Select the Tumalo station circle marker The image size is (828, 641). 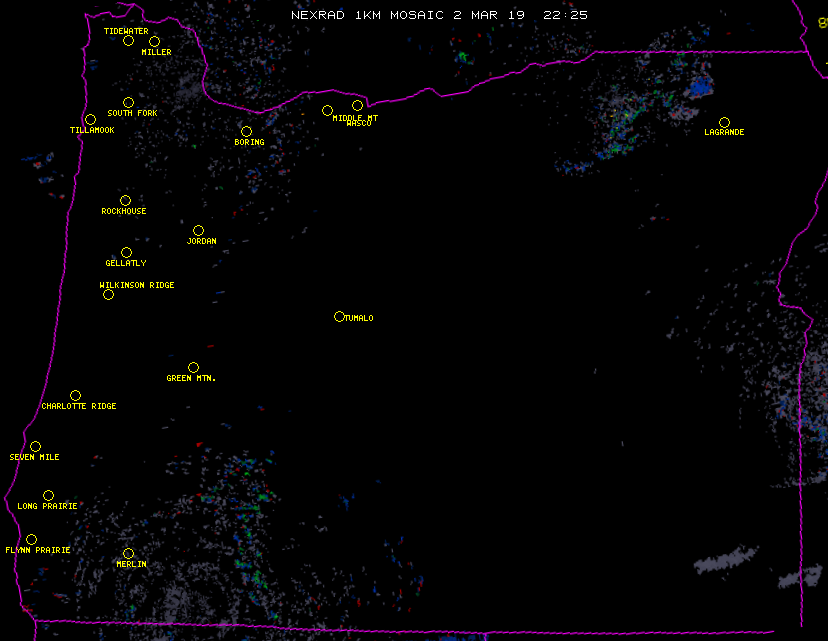339,317
